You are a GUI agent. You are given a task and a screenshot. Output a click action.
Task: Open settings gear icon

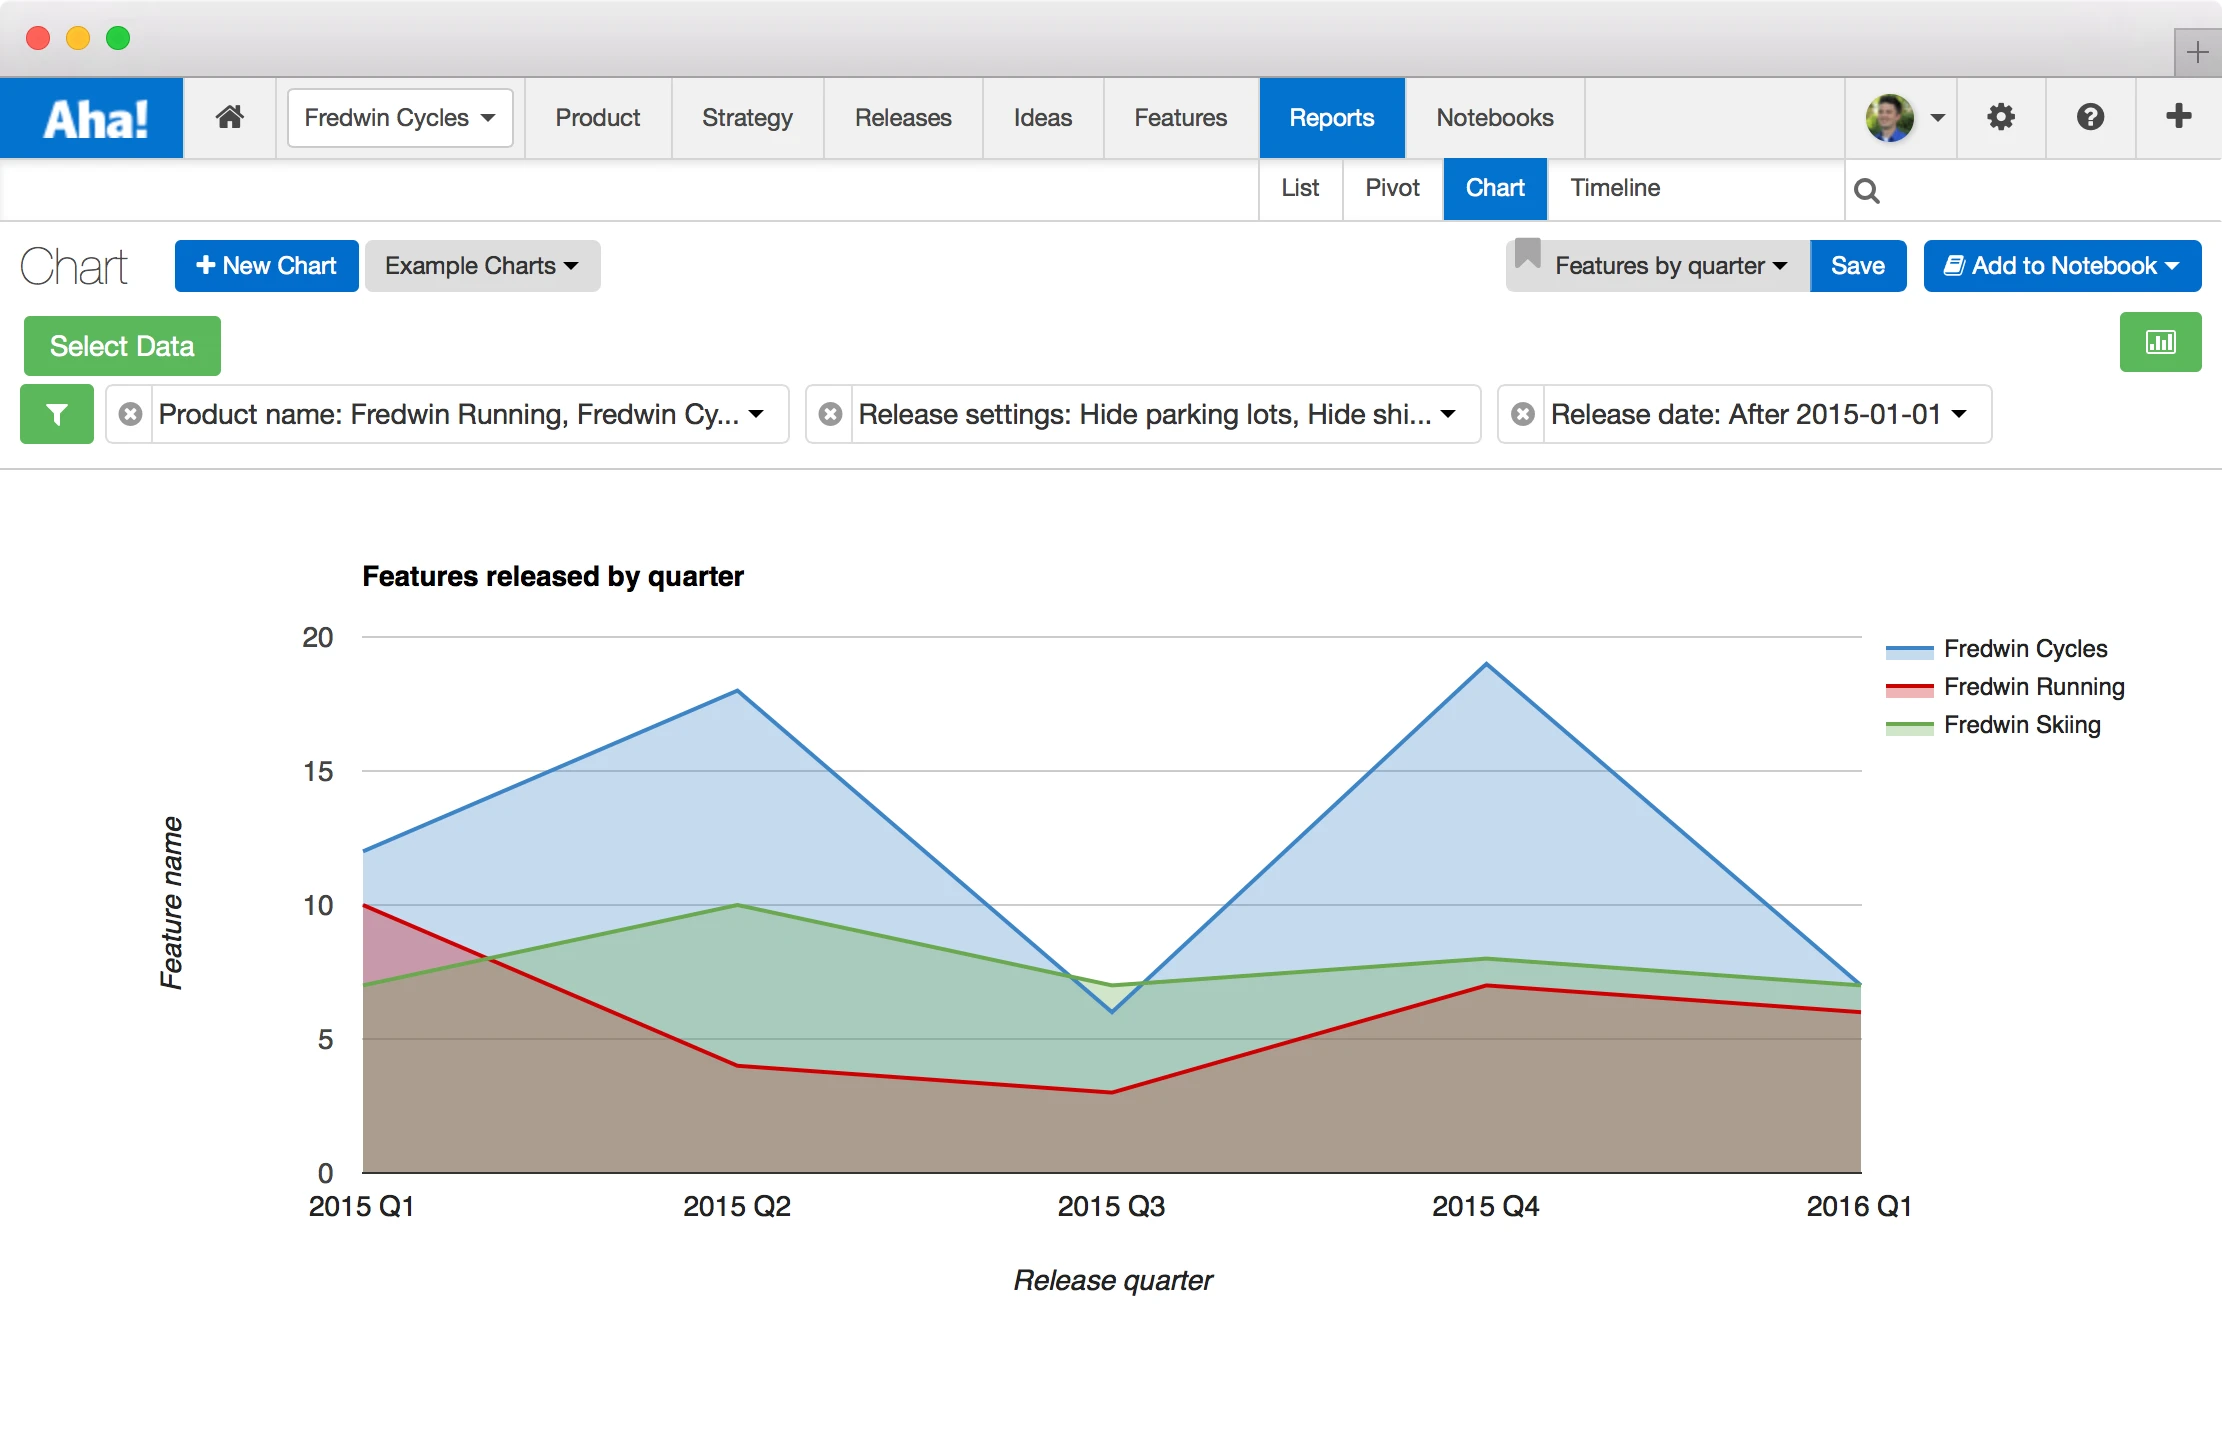[x=2000, y=118]
